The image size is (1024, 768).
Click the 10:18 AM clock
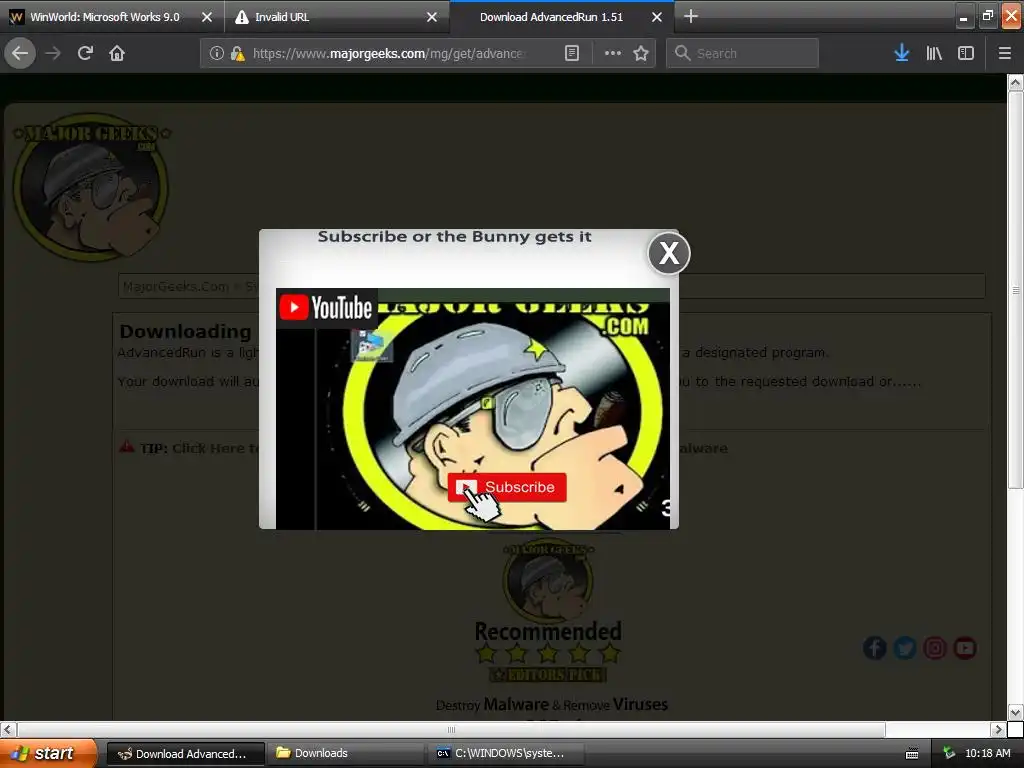(987, 753)
